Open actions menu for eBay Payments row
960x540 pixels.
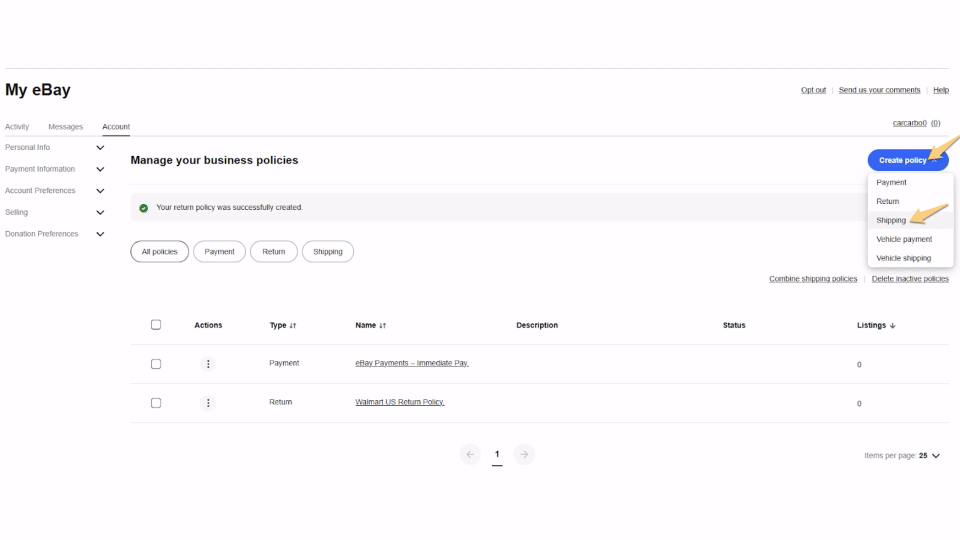208,364
